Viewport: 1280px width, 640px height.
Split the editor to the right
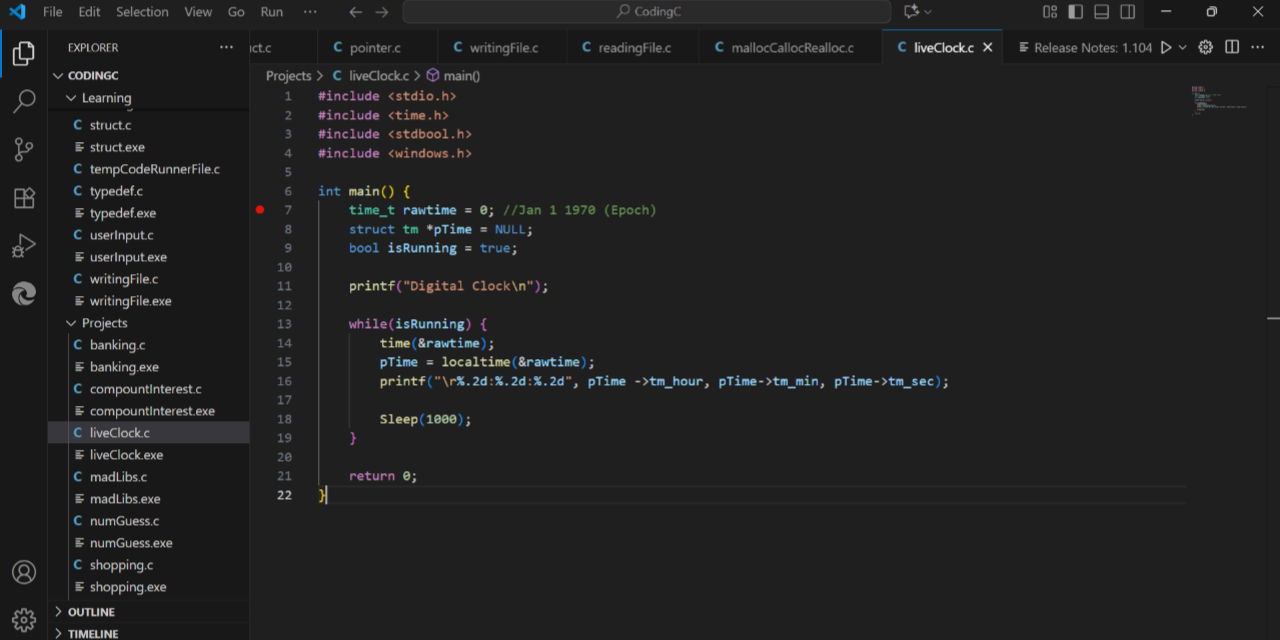1232,47
